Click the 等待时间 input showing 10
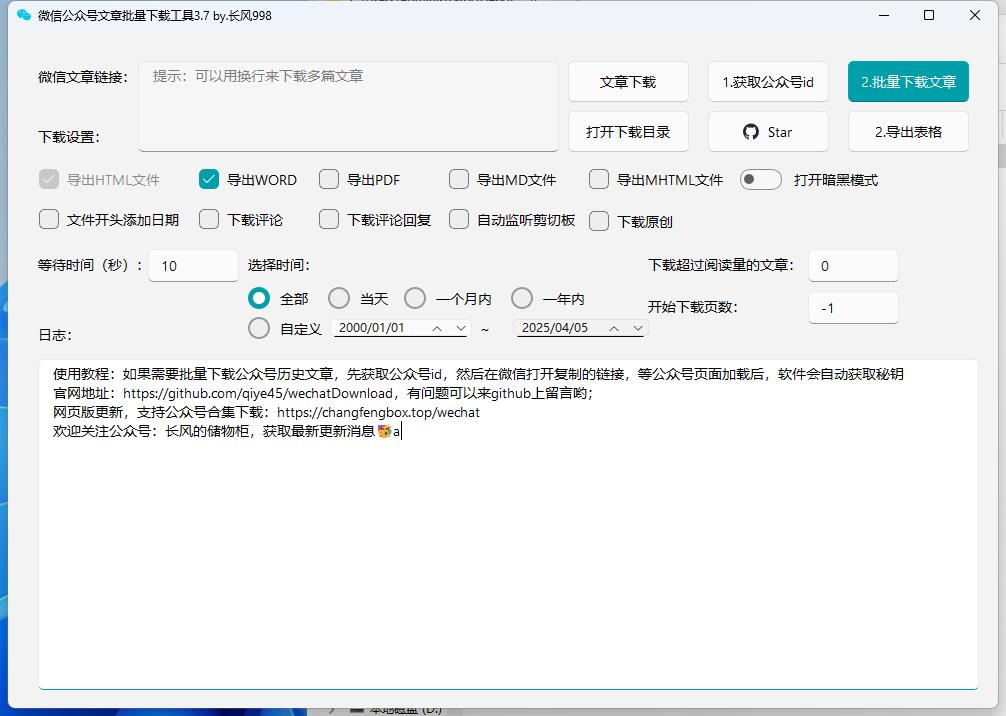The image size is (1006, 716). [x=193, y=266]
